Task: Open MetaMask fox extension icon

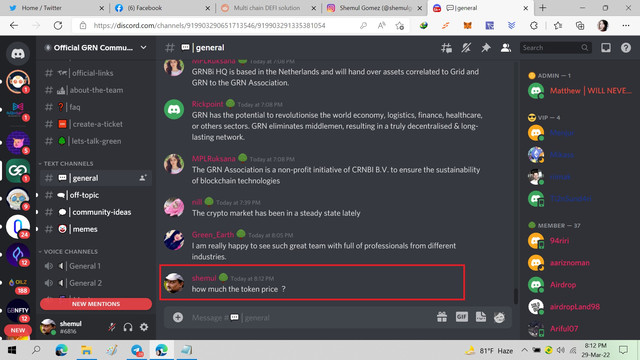Action: [x=467, y=26]
